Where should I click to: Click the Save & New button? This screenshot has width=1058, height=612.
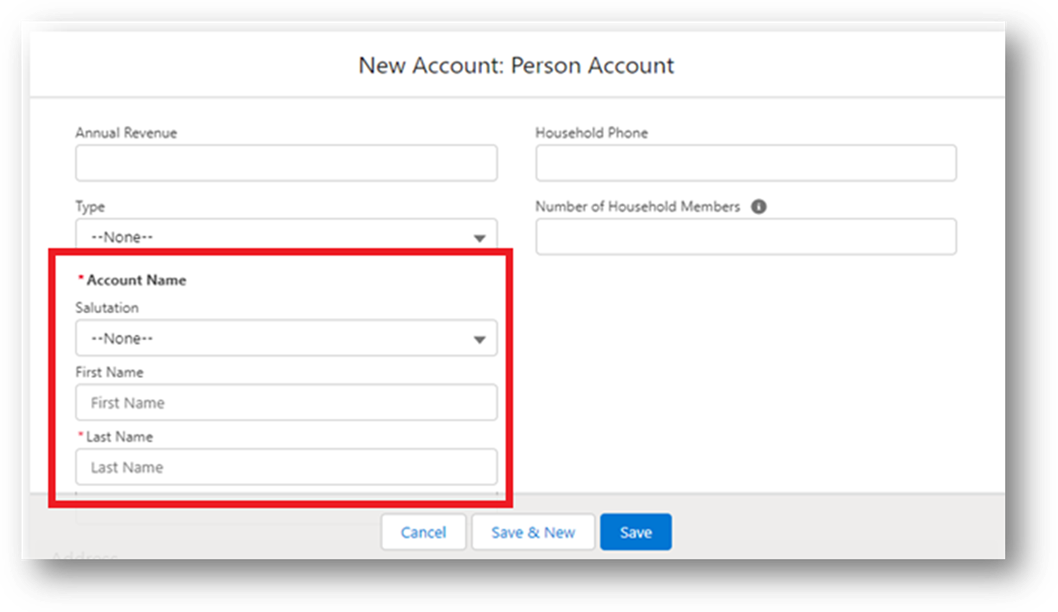pos(533,532)
